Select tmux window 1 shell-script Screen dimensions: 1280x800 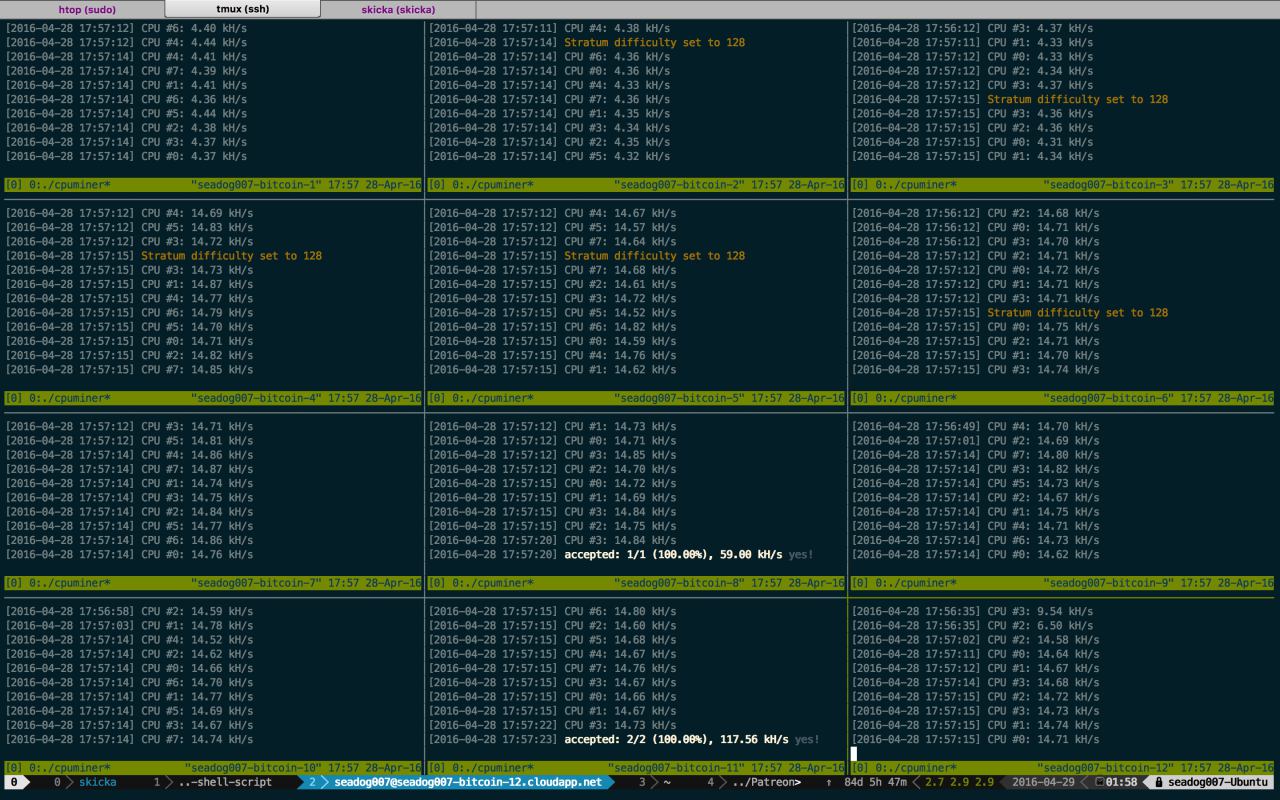pyautogui.click(x=212, y=782)
